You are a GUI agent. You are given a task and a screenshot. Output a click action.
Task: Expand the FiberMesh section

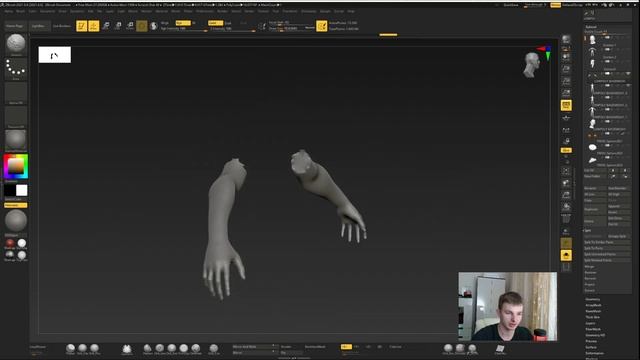pyautogui.click(x=593, y=329)
